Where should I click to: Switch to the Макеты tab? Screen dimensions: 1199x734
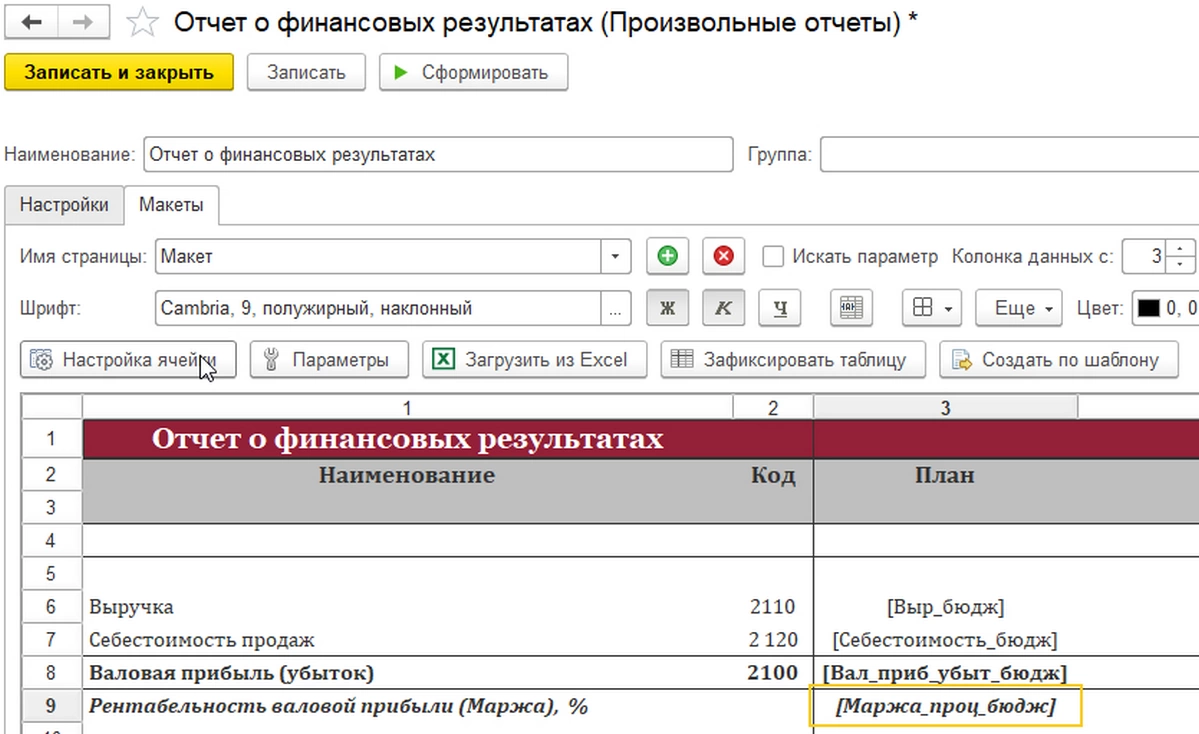pos(171,205)
